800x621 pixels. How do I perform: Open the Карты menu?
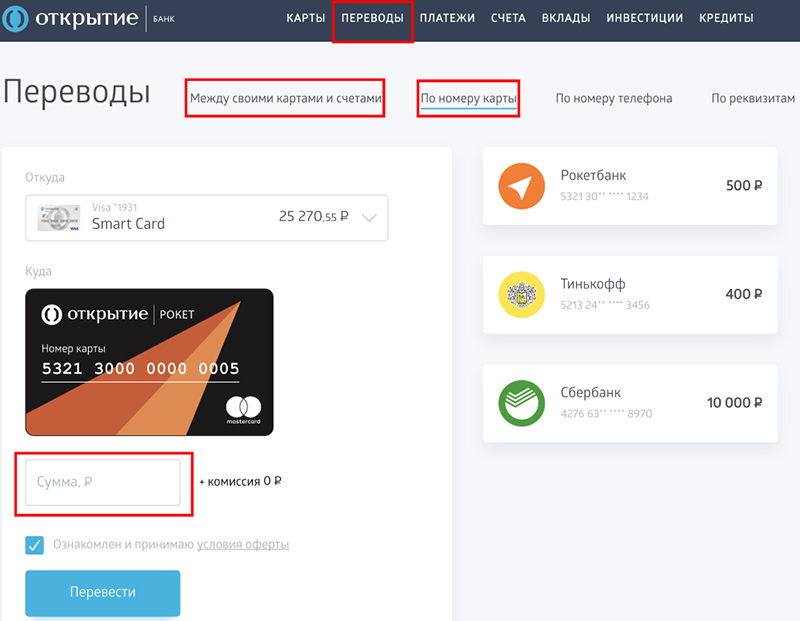306,18
